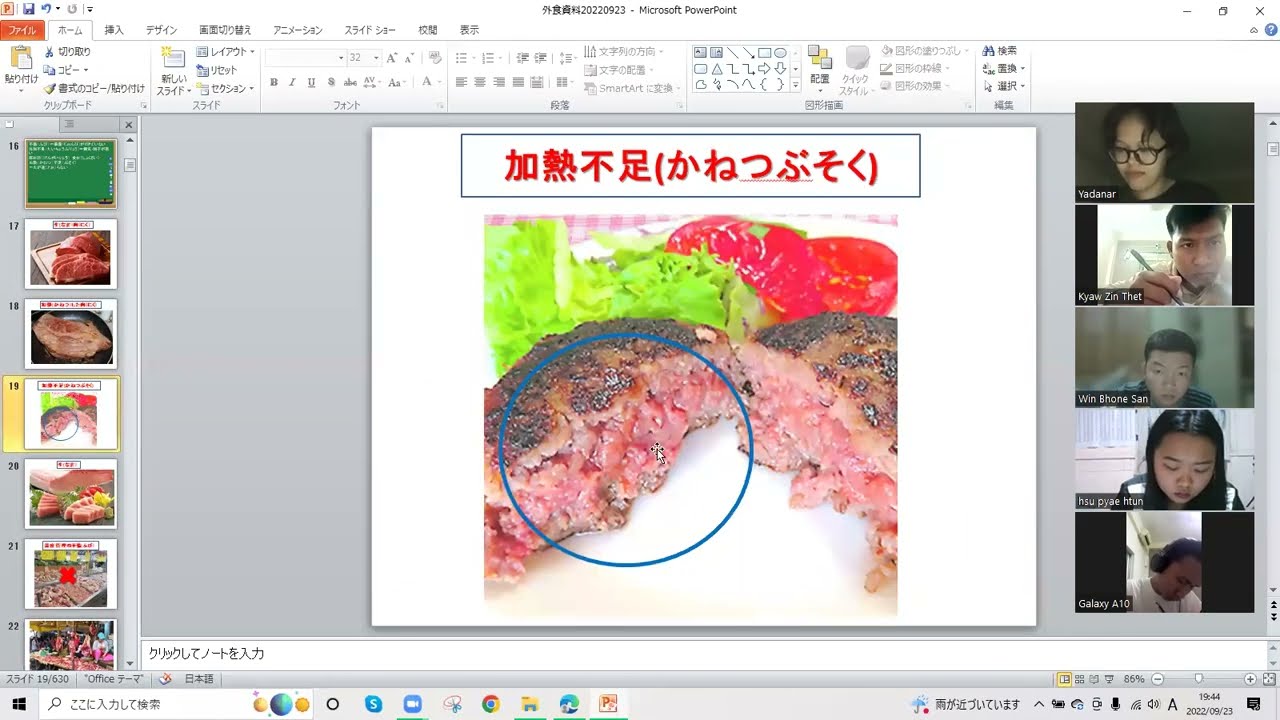1280x720 pixels.
Task: Click the "Office テーマ" status bar entry
Action: point(114,679)
